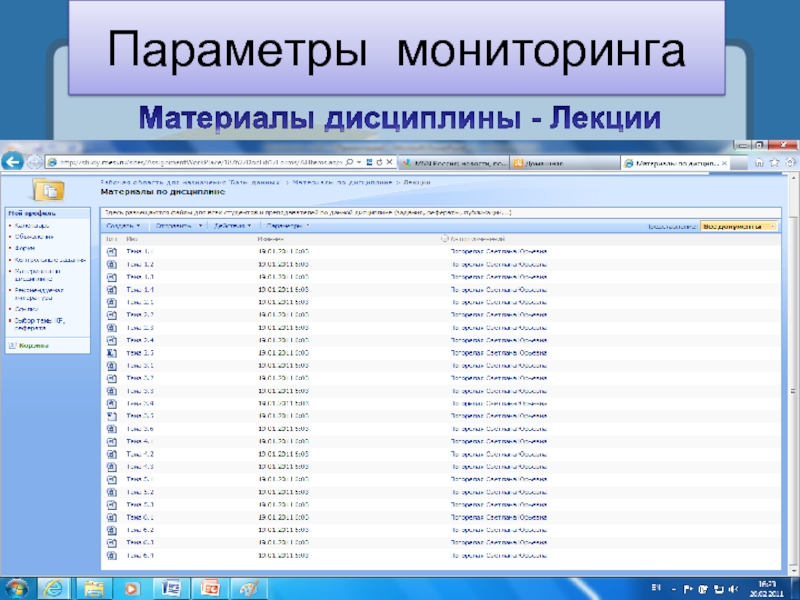
Task: Open the Paint icon on taskbar
Action: [x=249, y=589]
